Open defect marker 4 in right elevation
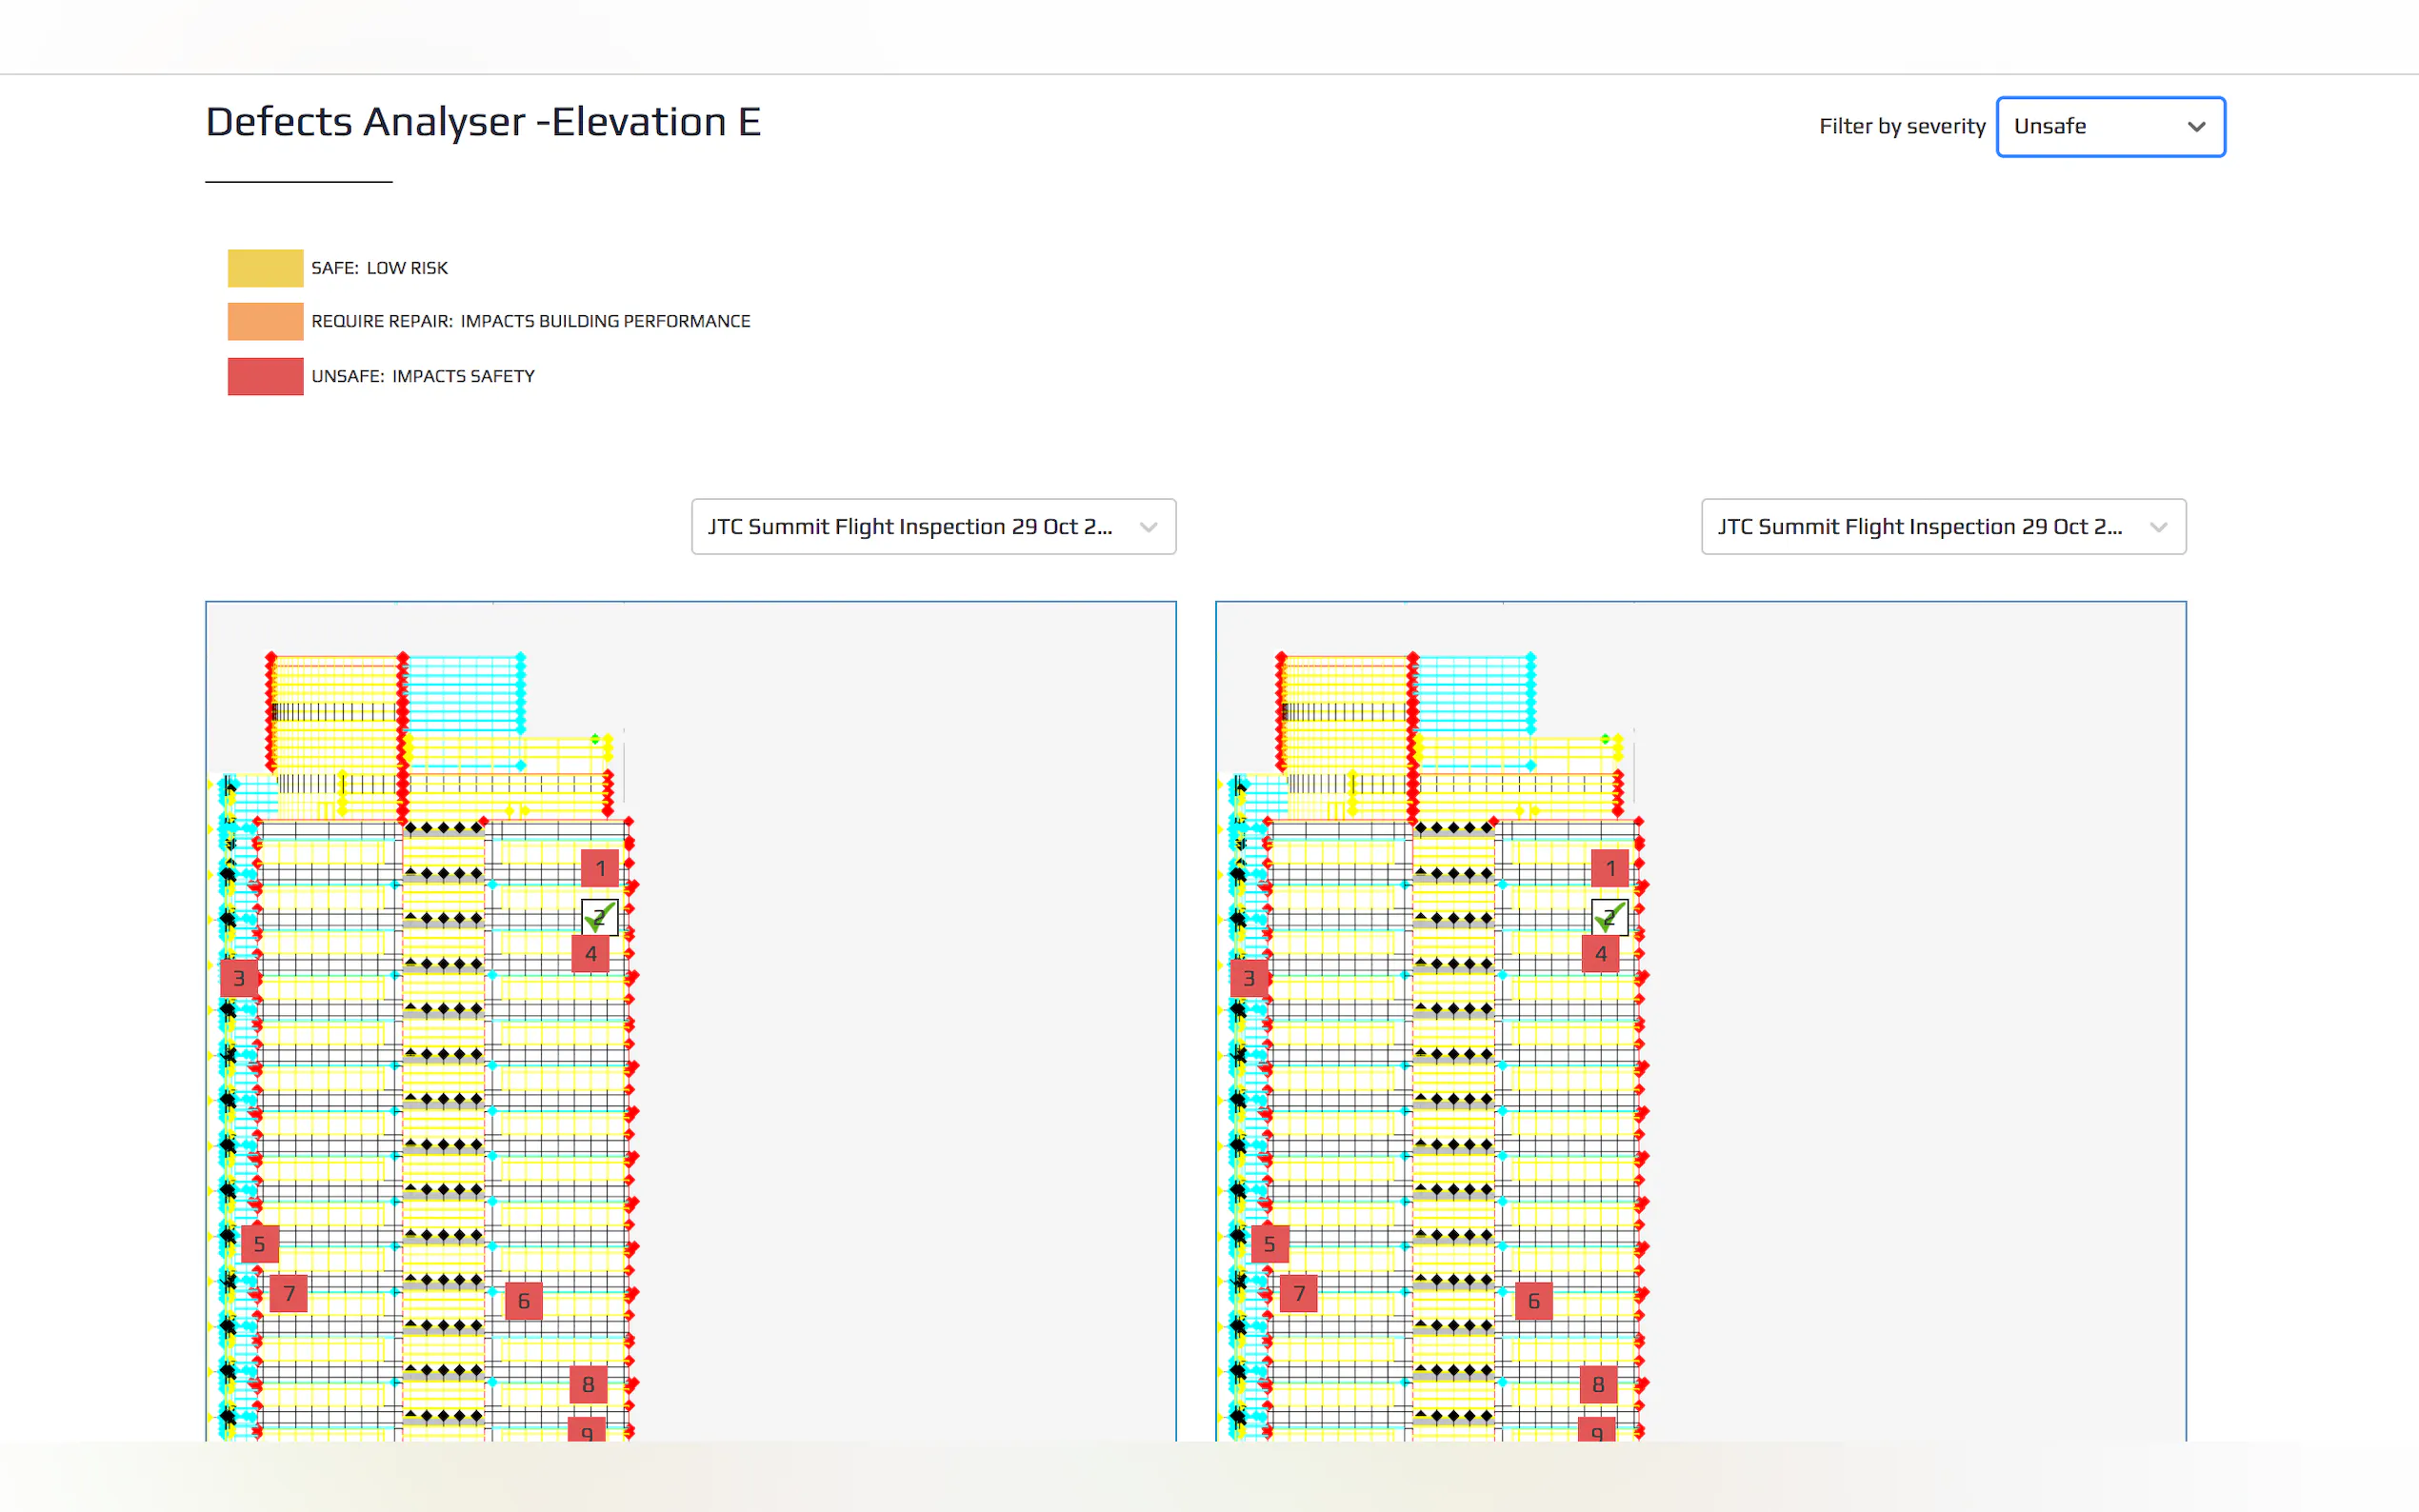 click(1601, 954)
